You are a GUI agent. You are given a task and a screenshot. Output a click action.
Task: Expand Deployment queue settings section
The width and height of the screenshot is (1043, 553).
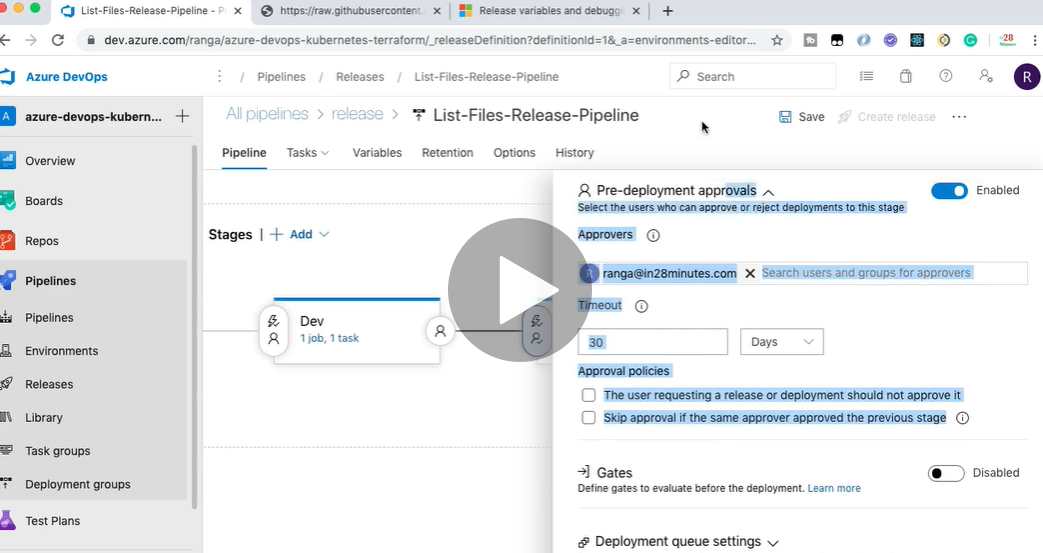772,542
